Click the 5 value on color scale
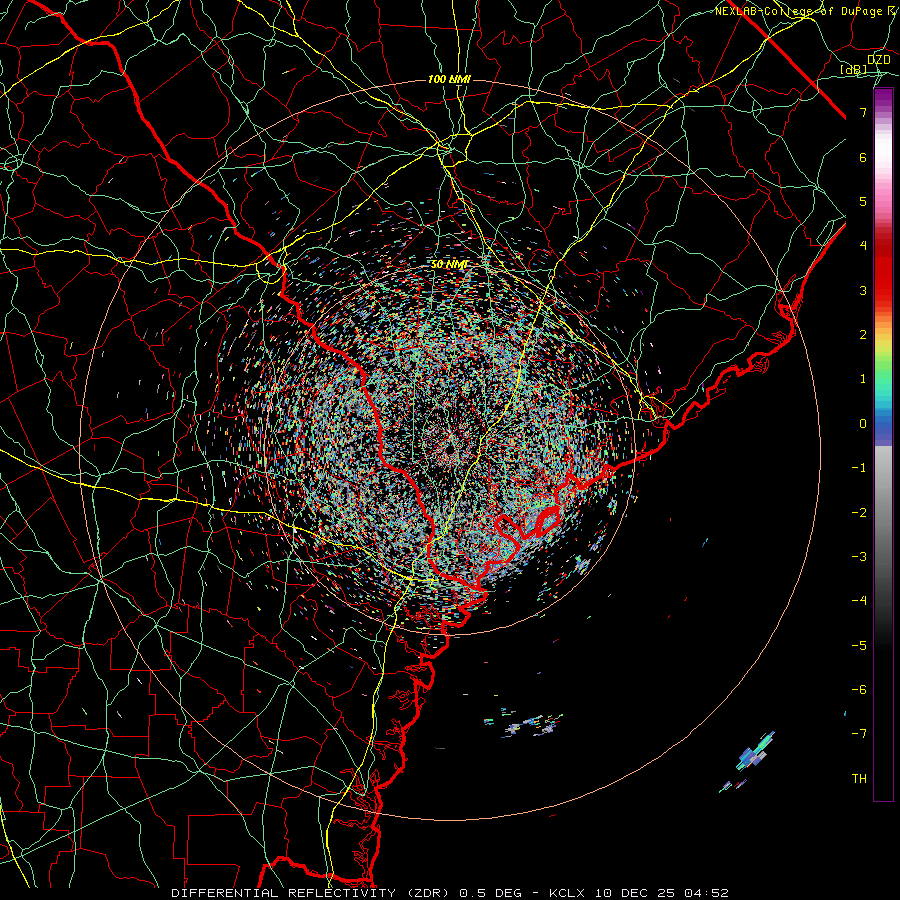Image resolution: width=900 pixels, height=900 pixels. click(x=863, y=201)
